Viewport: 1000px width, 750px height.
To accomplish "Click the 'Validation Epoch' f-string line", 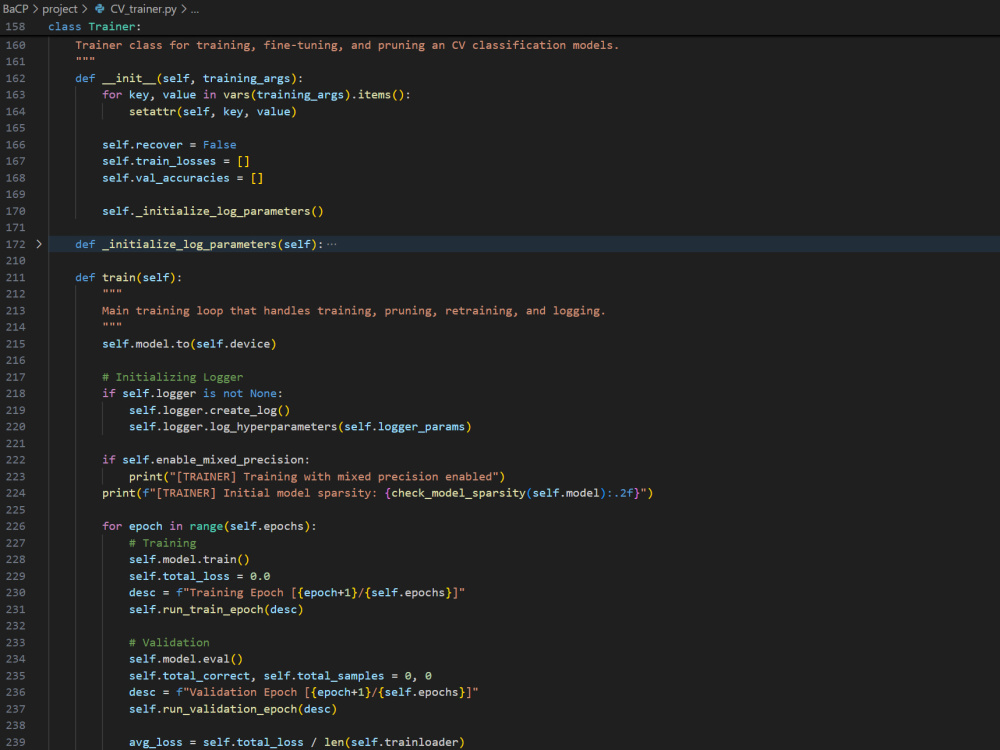I will tap(304, 692).
